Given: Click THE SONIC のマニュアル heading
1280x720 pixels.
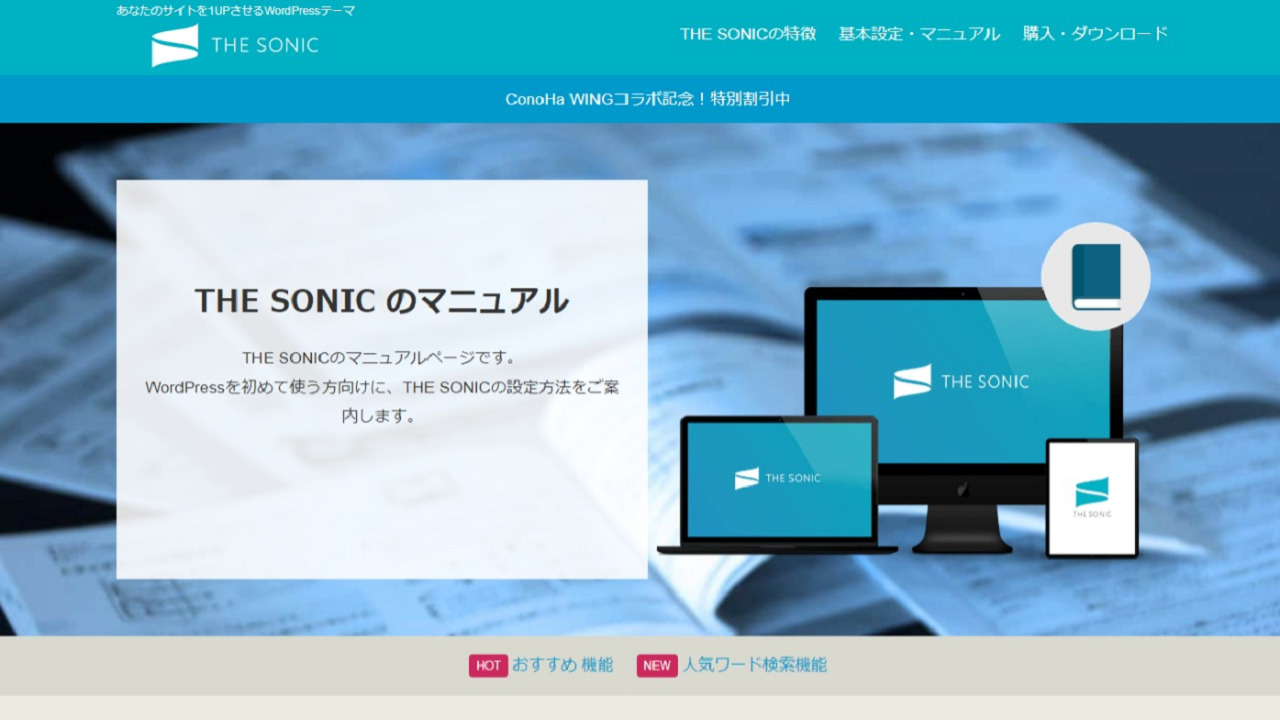Looking at the screenshot, I should [382, 301].
